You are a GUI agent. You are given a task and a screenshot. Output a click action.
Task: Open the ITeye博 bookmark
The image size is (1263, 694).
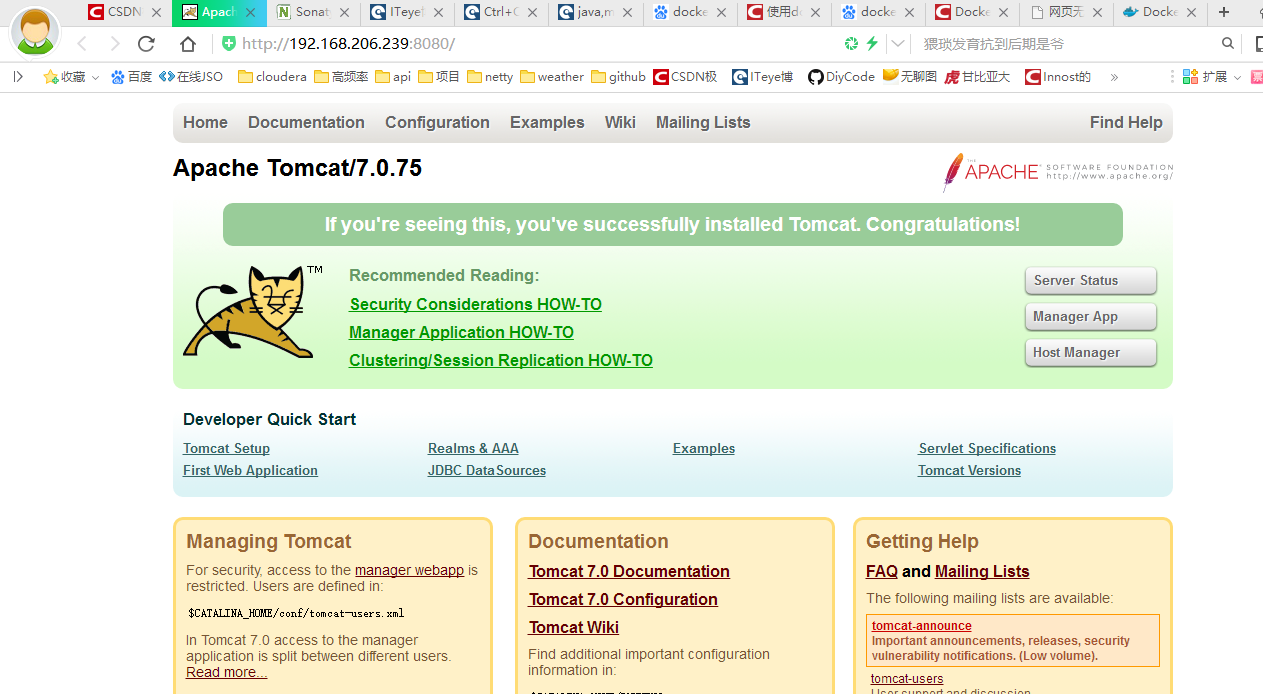pos(763,77)
